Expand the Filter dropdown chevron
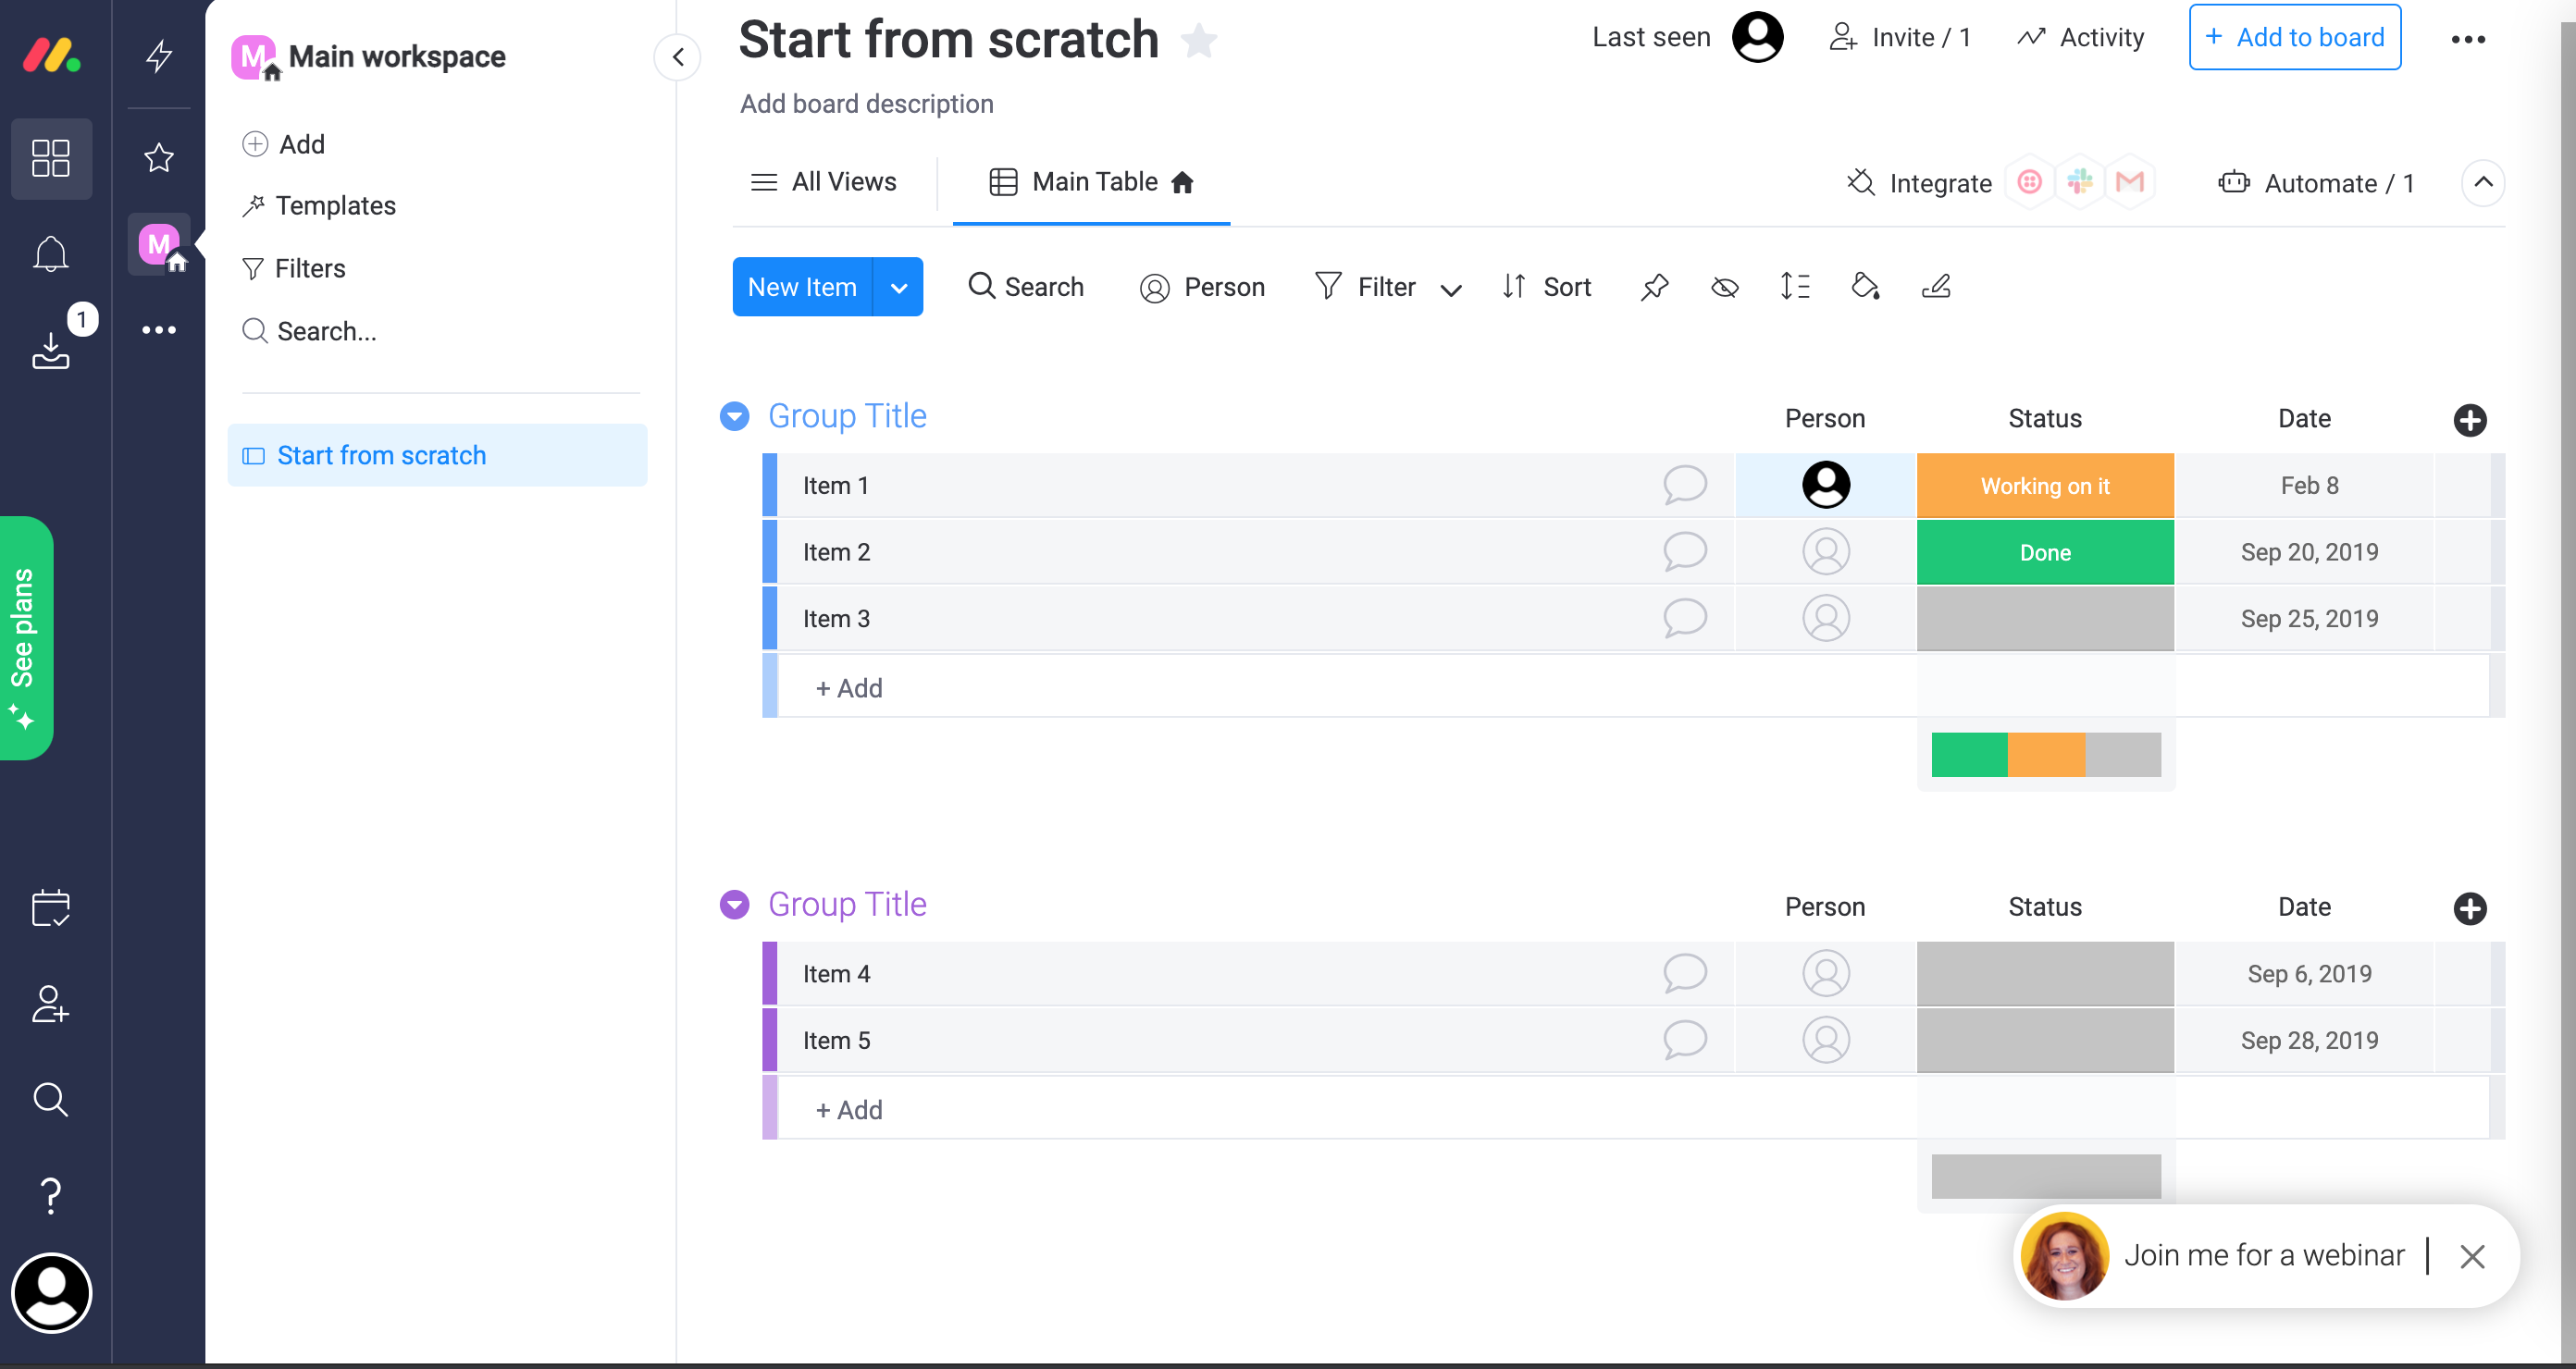The image size is (2576, 1369). [1451, 290]
